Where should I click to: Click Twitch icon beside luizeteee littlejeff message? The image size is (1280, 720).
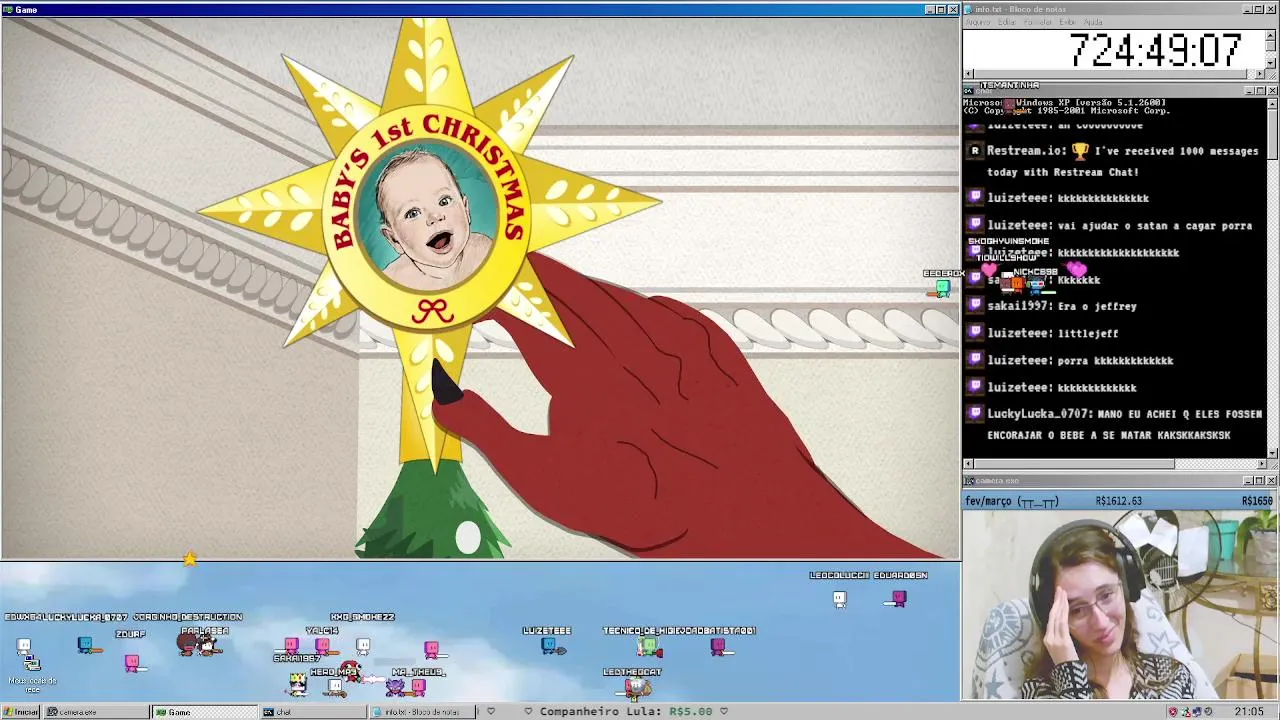click(x=975, y=333)
